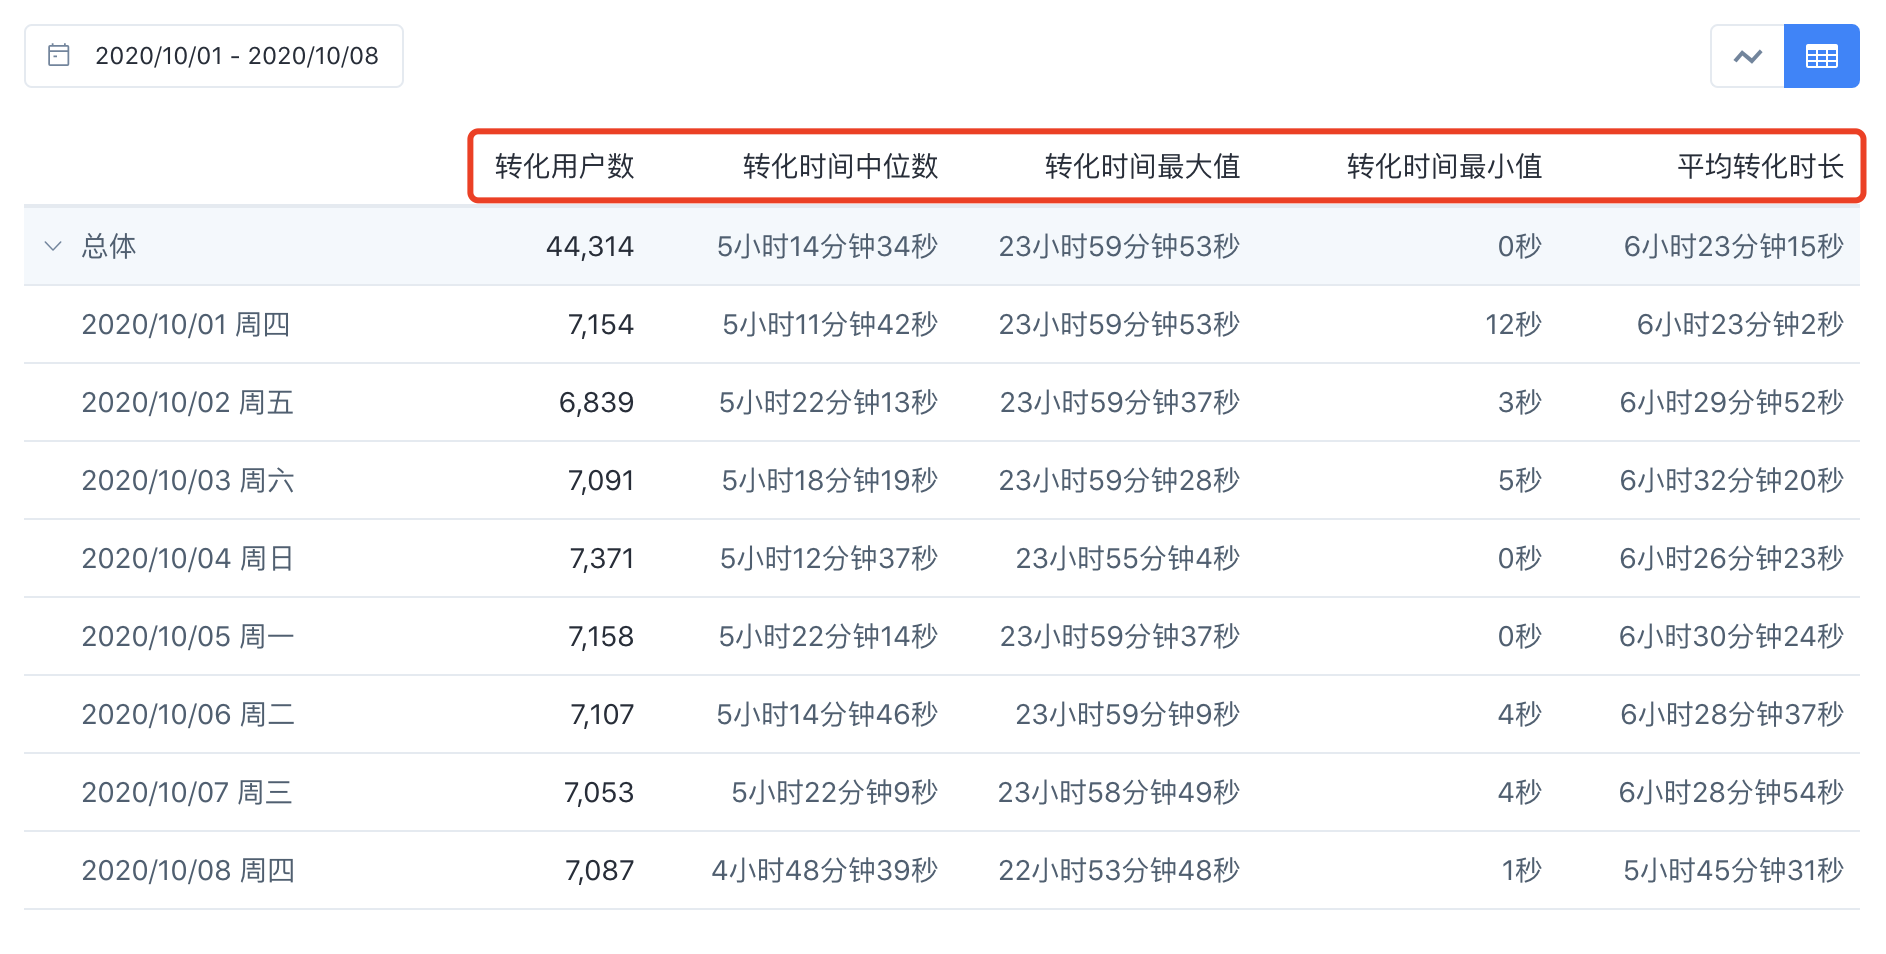Switch to table view
The height and width of the screenshot is (954, 1886).
[x=1821, y=56]
